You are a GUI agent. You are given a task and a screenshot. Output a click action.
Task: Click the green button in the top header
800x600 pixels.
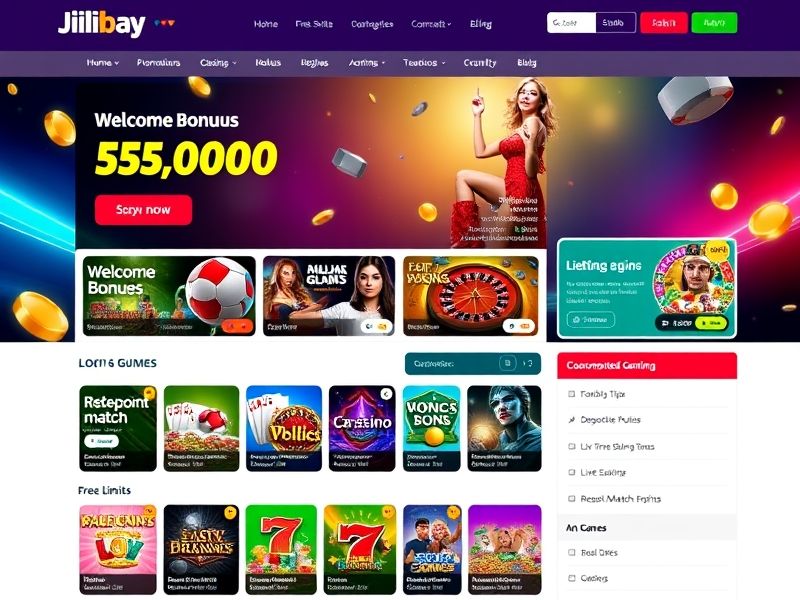714,23
